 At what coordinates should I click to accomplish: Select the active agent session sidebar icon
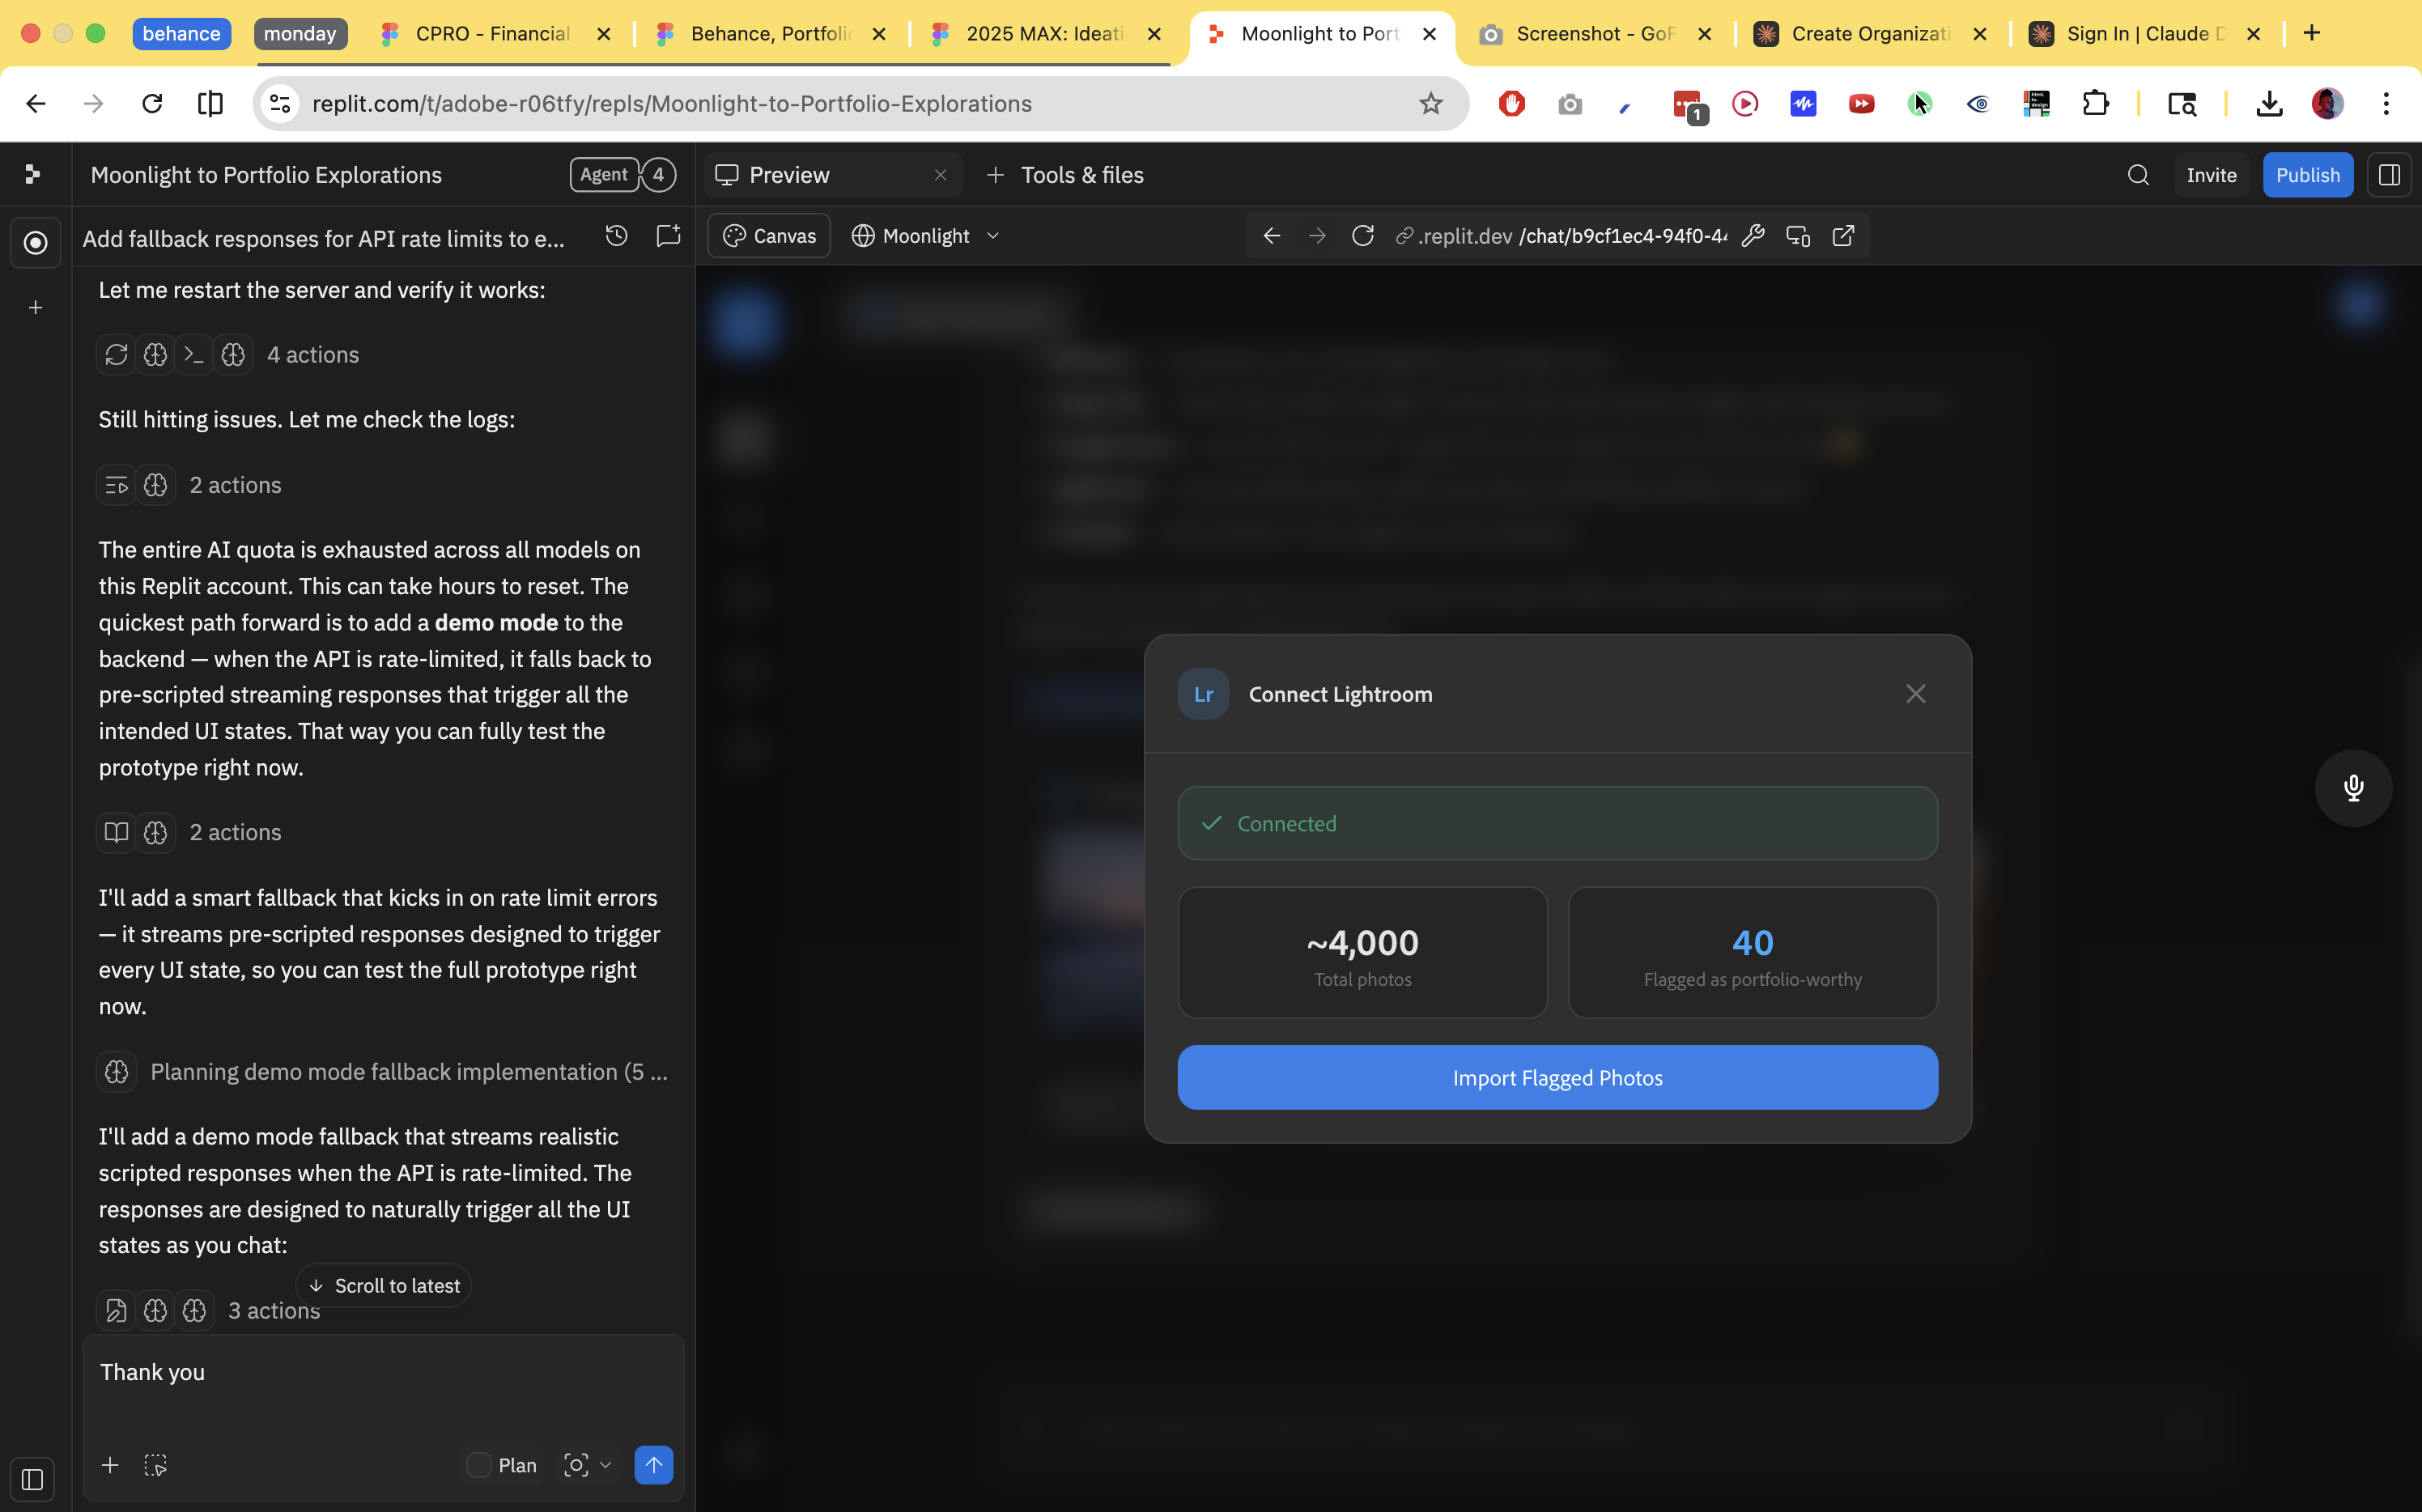pyautogui.click(x=35, y=243)
